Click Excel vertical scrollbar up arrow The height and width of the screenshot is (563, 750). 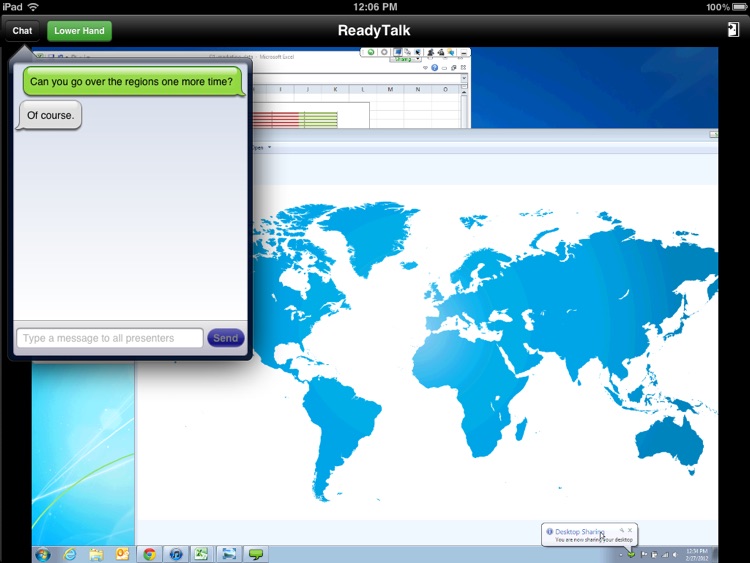tap(463, 93)
